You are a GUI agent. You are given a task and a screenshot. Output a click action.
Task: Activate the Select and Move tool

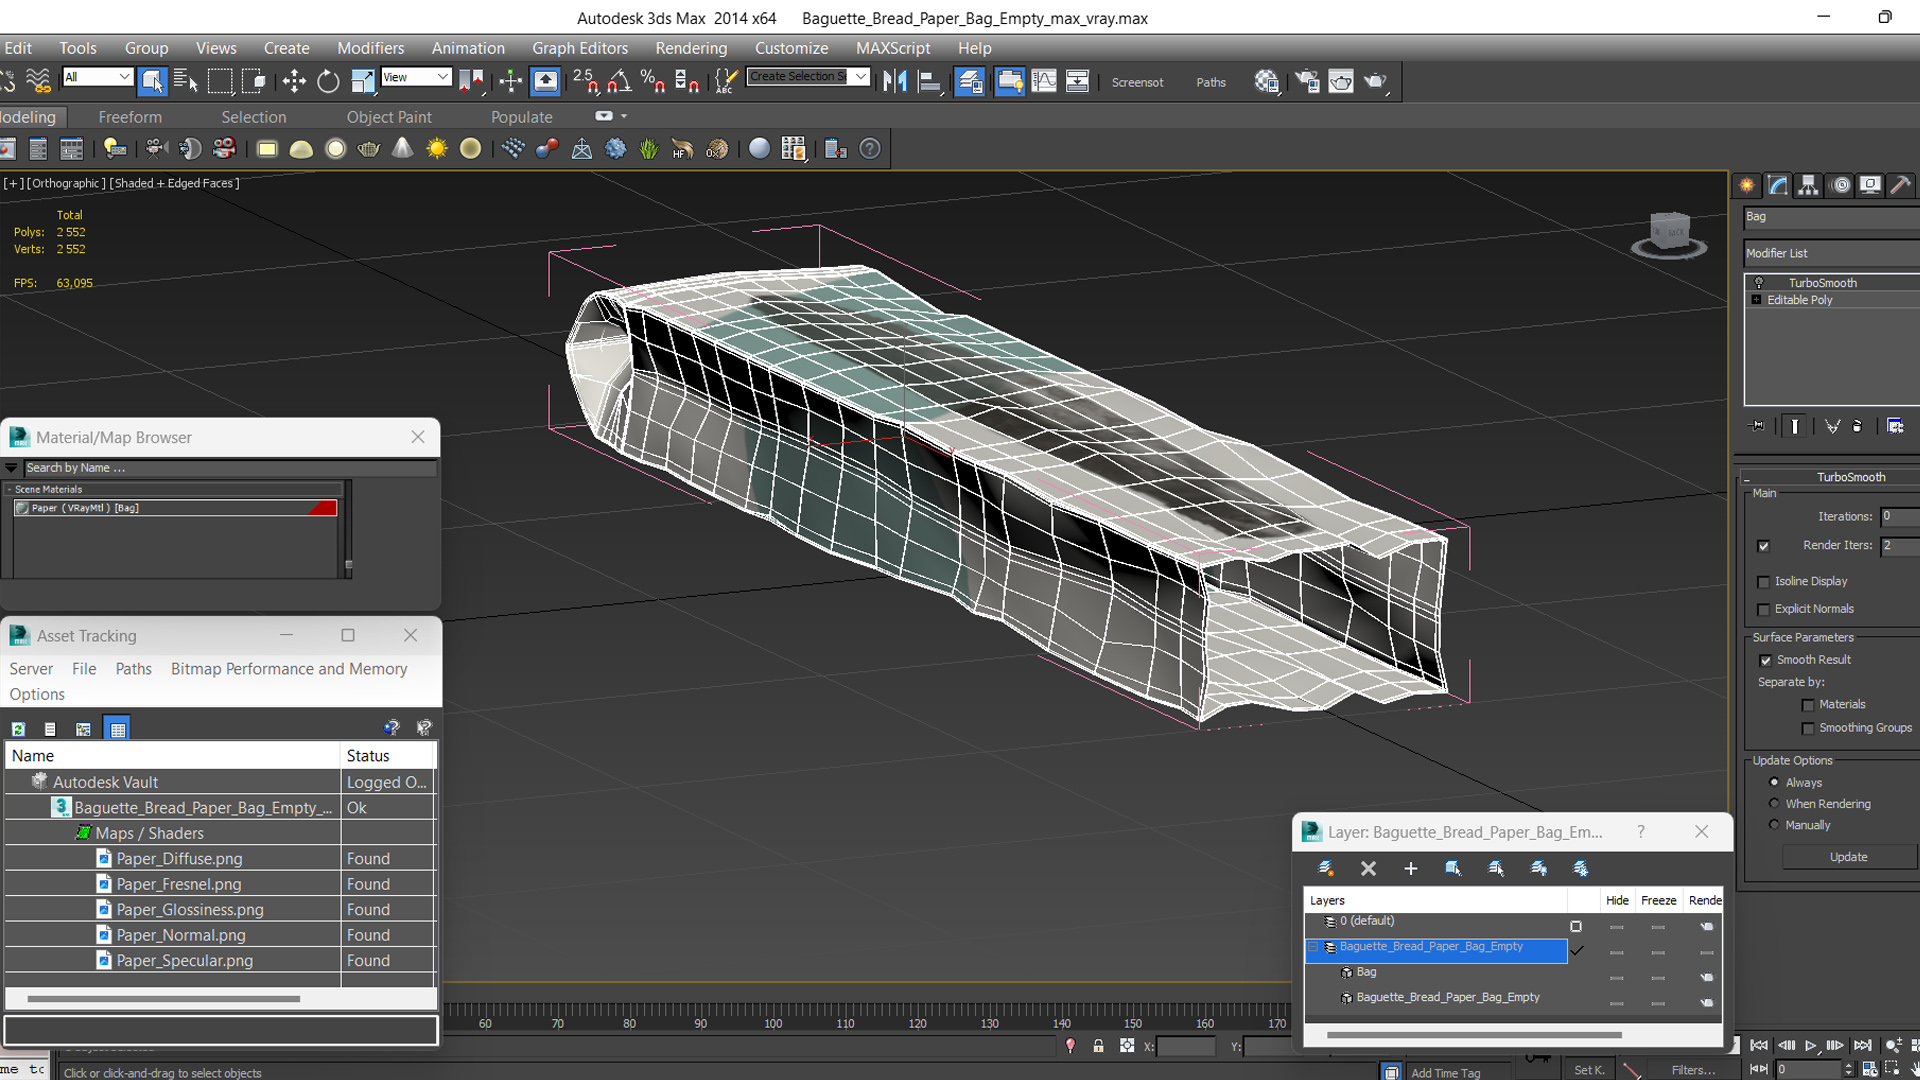(294, 81)
